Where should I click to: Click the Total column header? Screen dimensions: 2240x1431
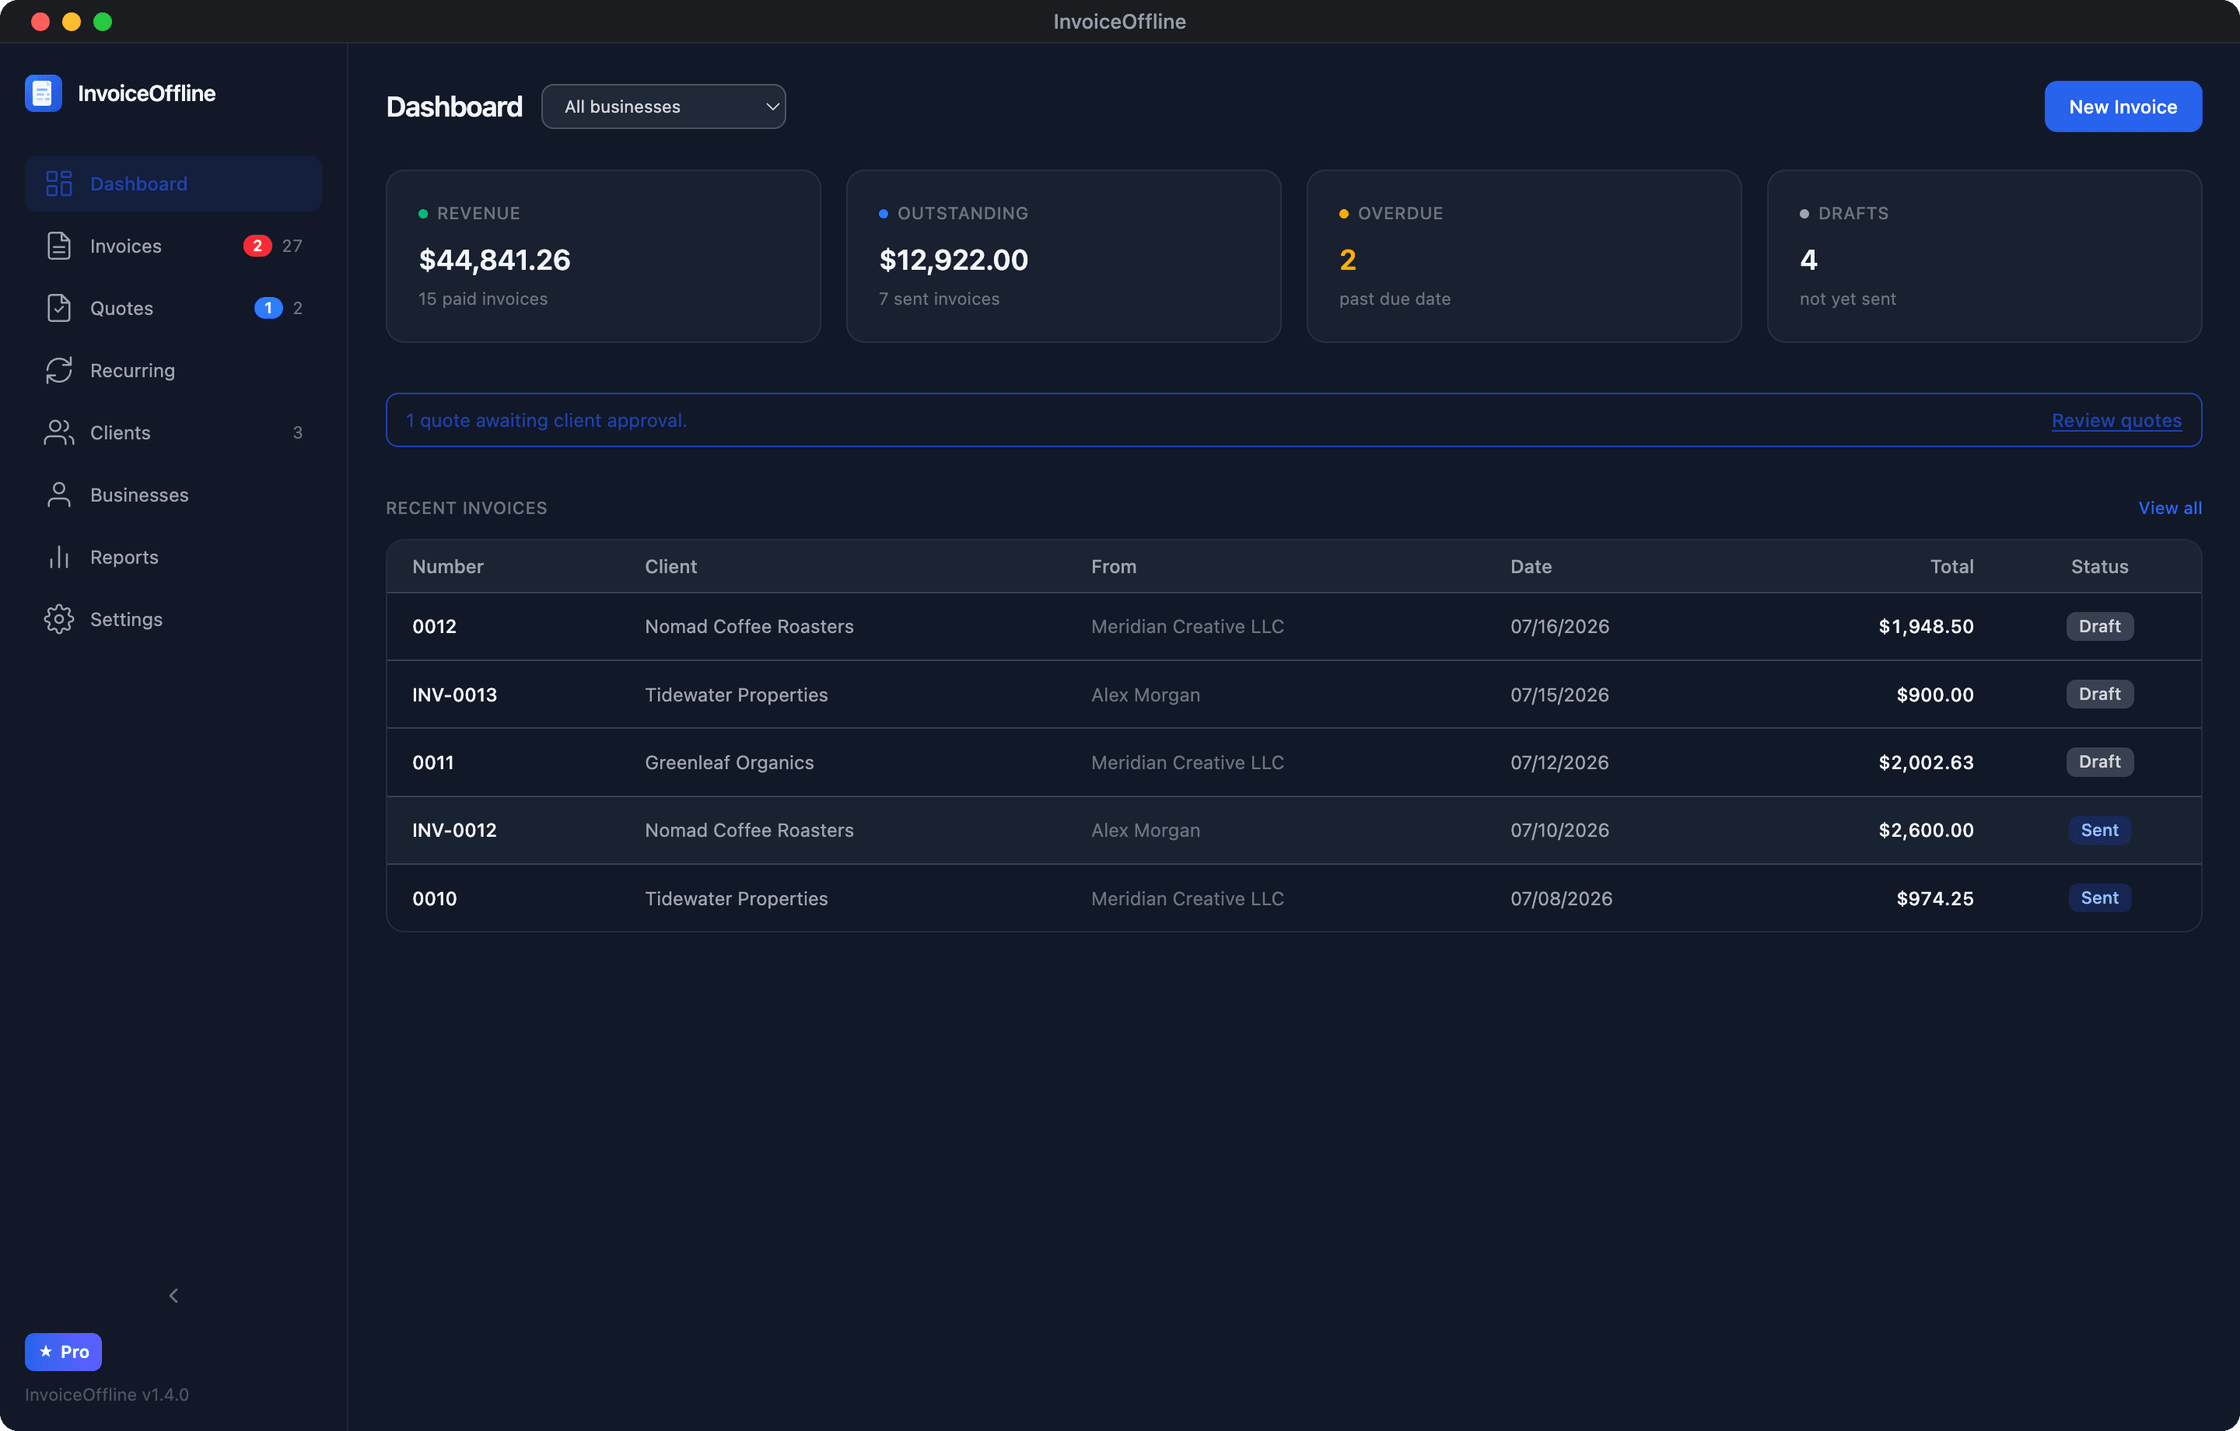pyautogui.click(x=1951, y=566)
